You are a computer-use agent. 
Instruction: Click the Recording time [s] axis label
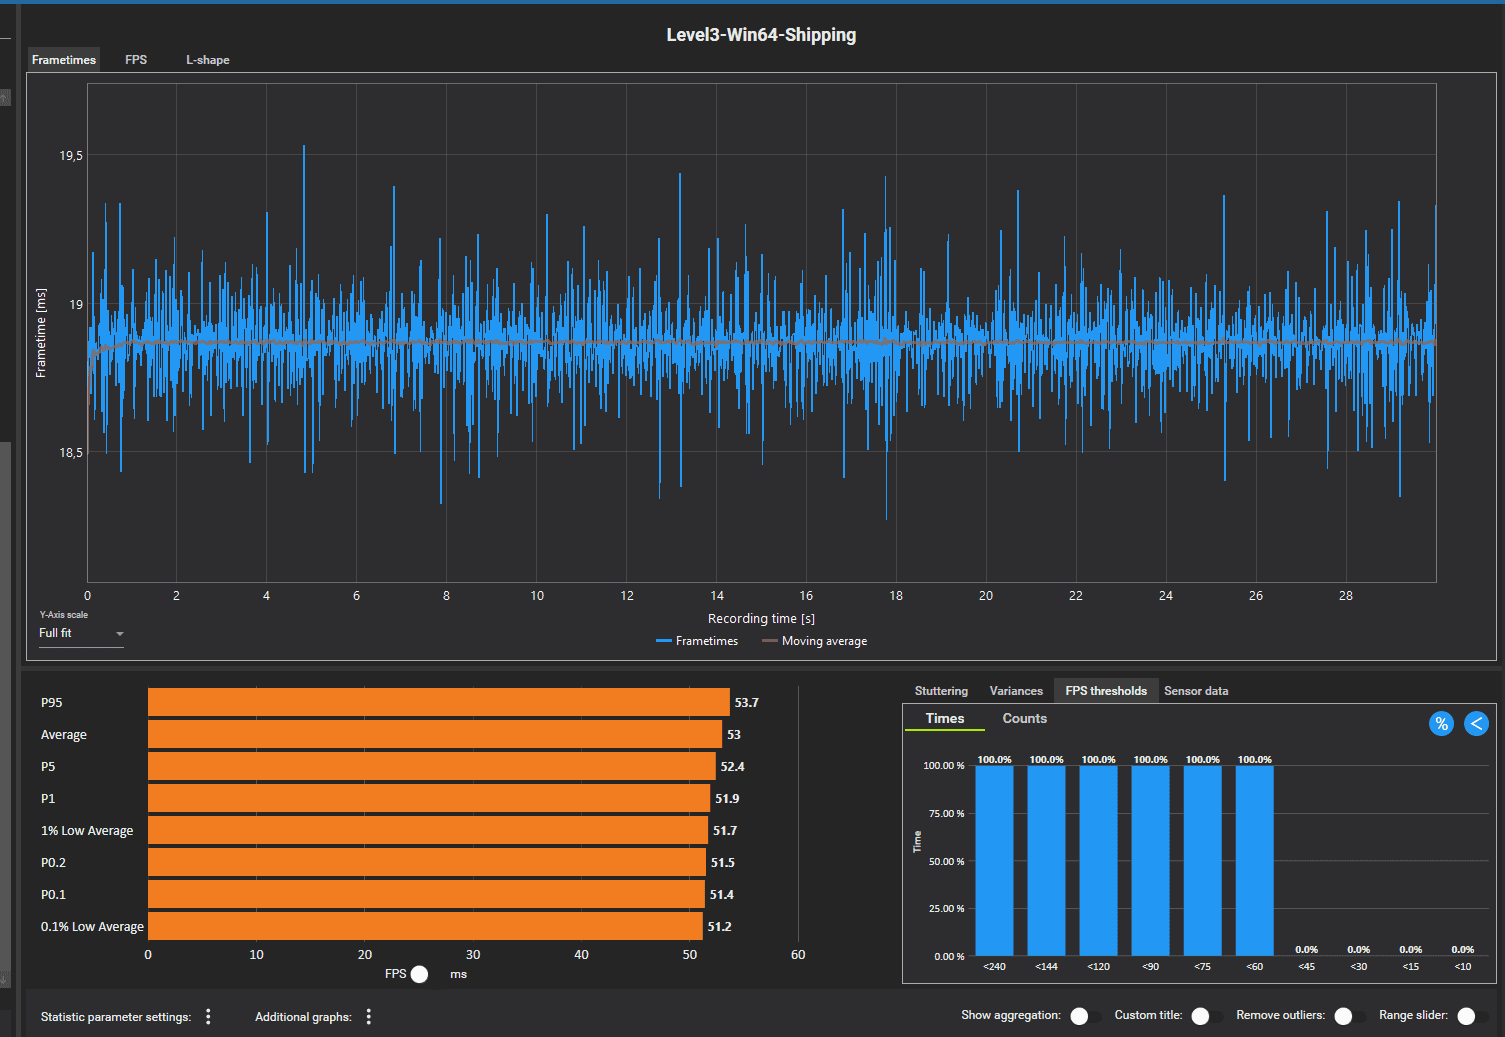pos(761,619)
